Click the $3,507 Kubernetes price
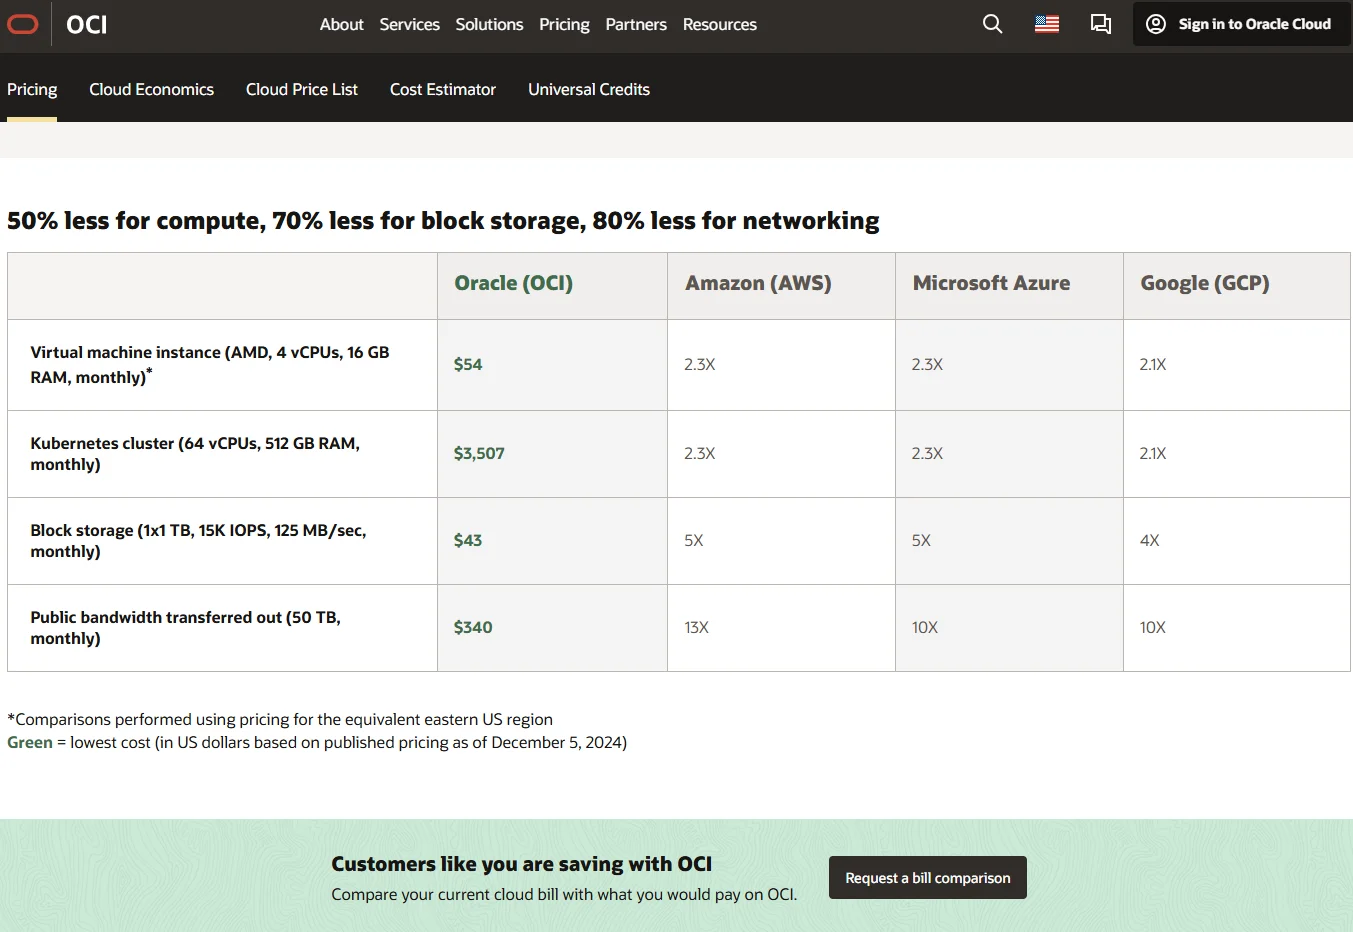The height and width of the screenshot is (932, 1353). tap(479, 453)
